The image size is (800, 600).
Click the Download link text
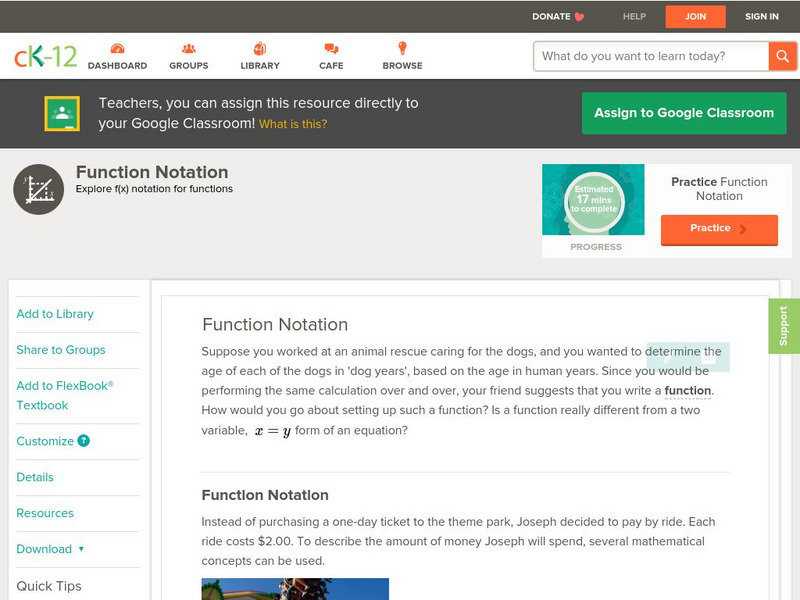[x=44, y=549]
